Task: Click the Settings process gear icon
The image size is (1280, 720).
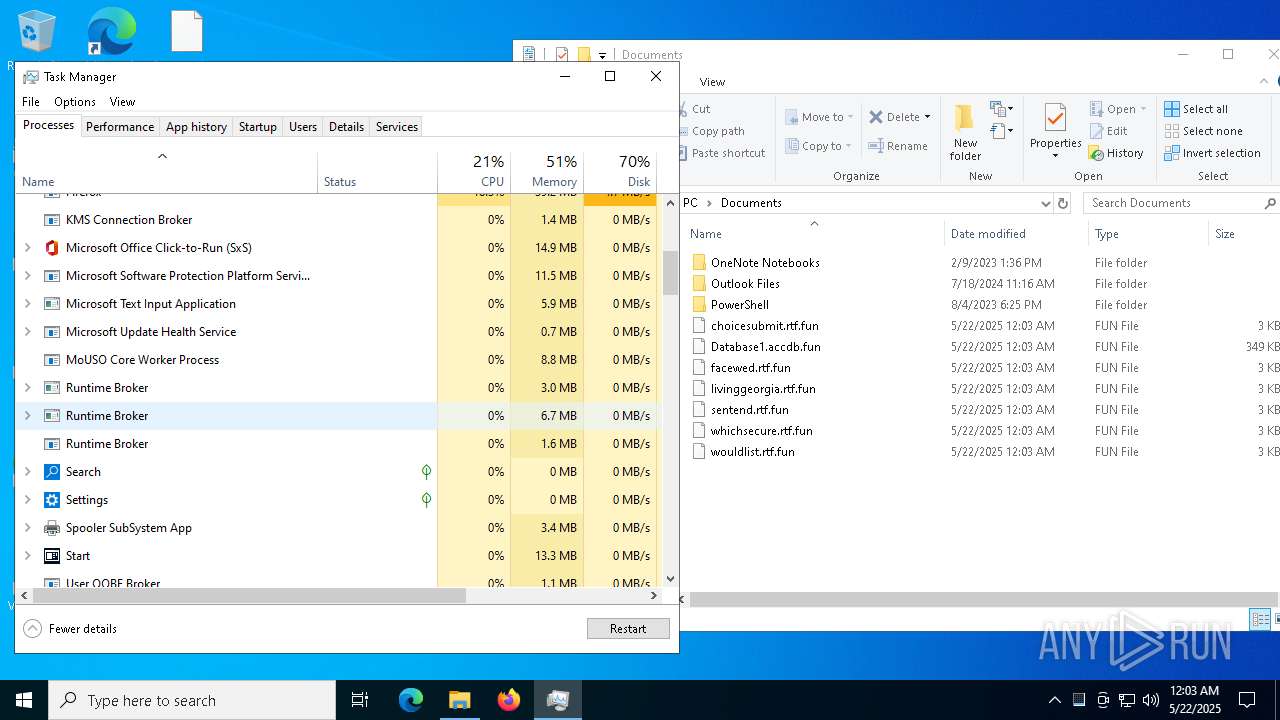Action: 52,500
